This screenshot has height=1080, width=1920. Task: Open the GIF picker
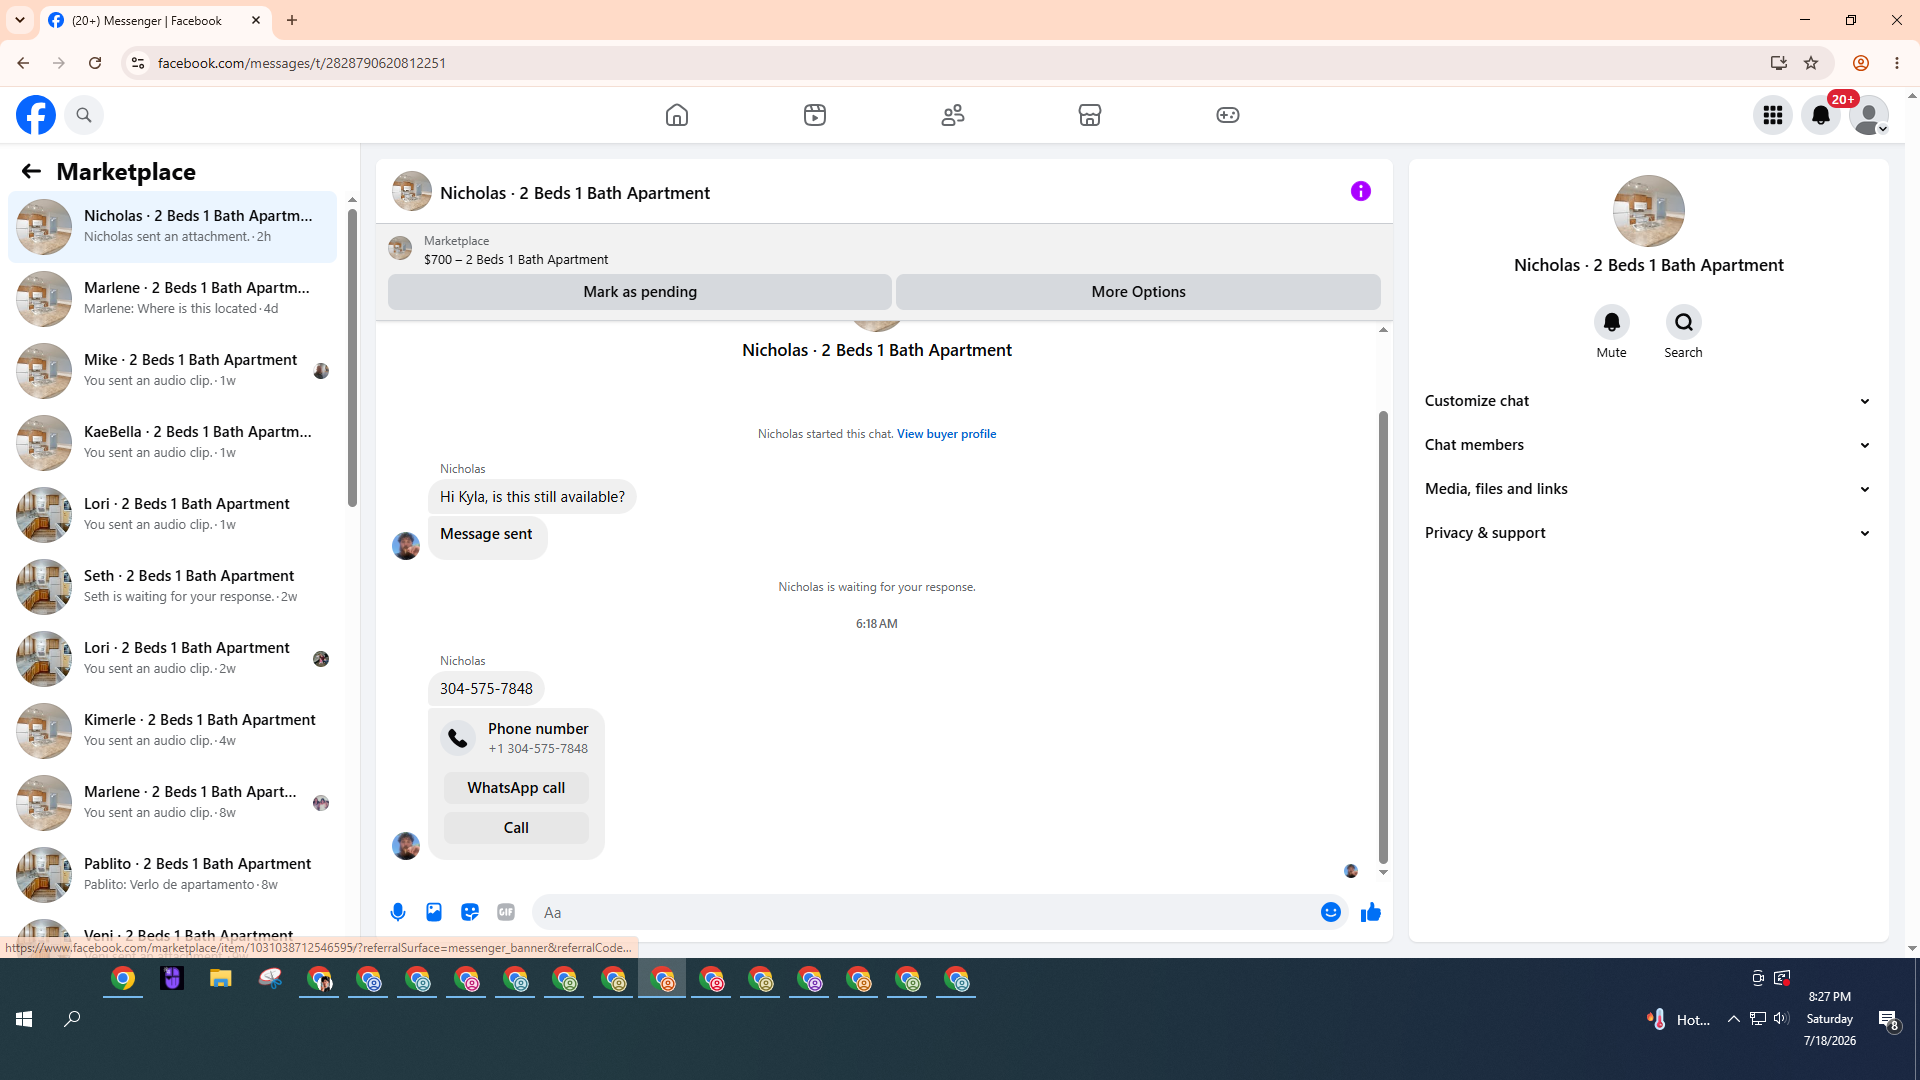coord(506,912)
